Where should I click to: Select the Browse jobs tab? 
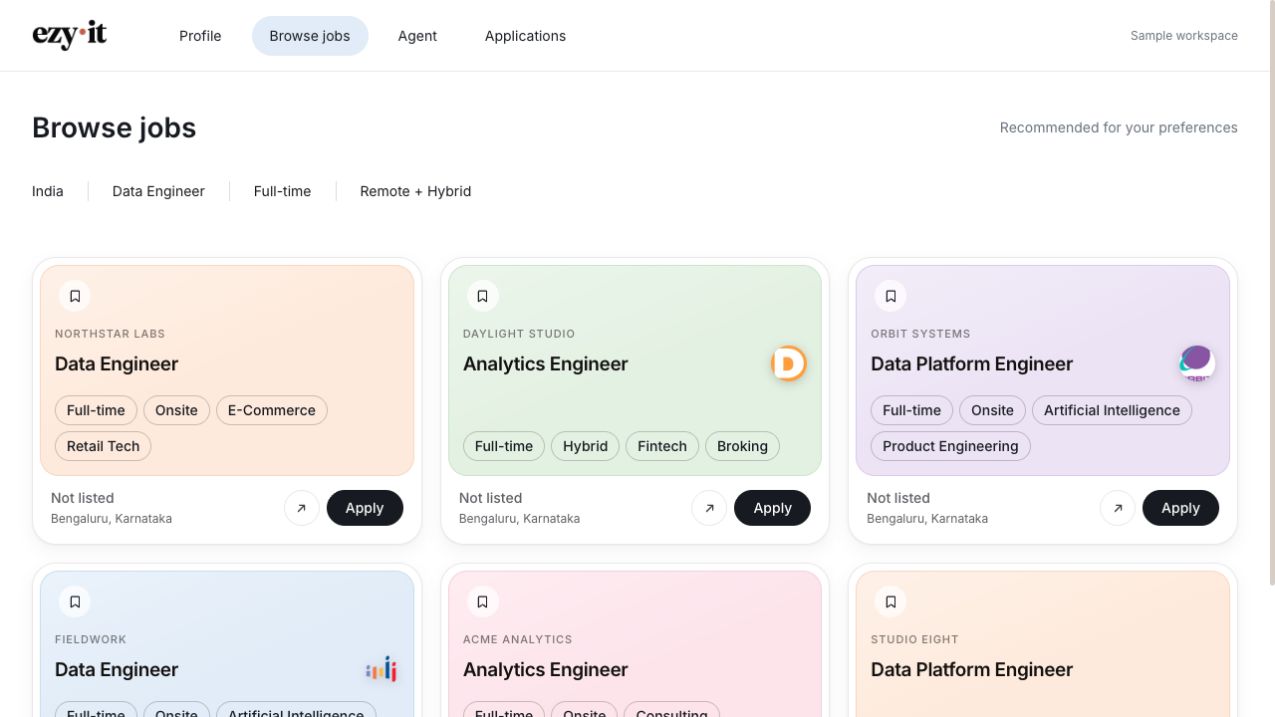tap(310, 36)
